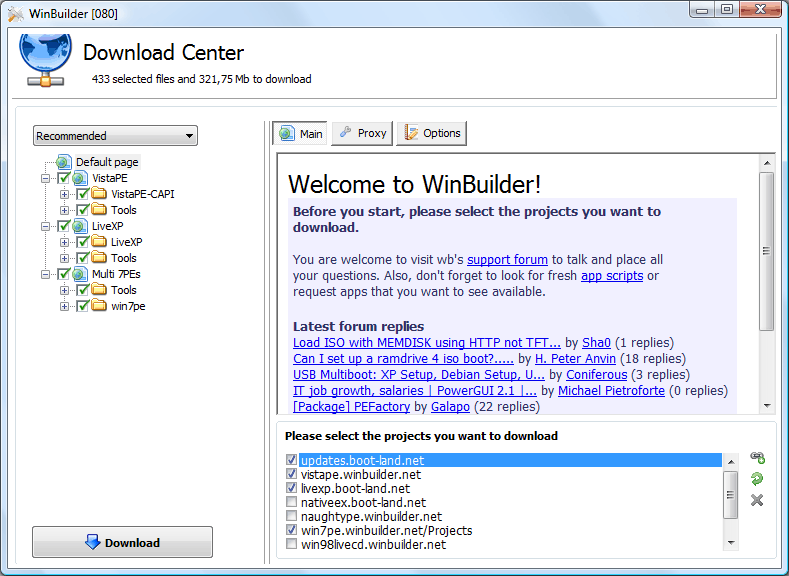Open the IT job growth PowerGUI thread link

415,391
